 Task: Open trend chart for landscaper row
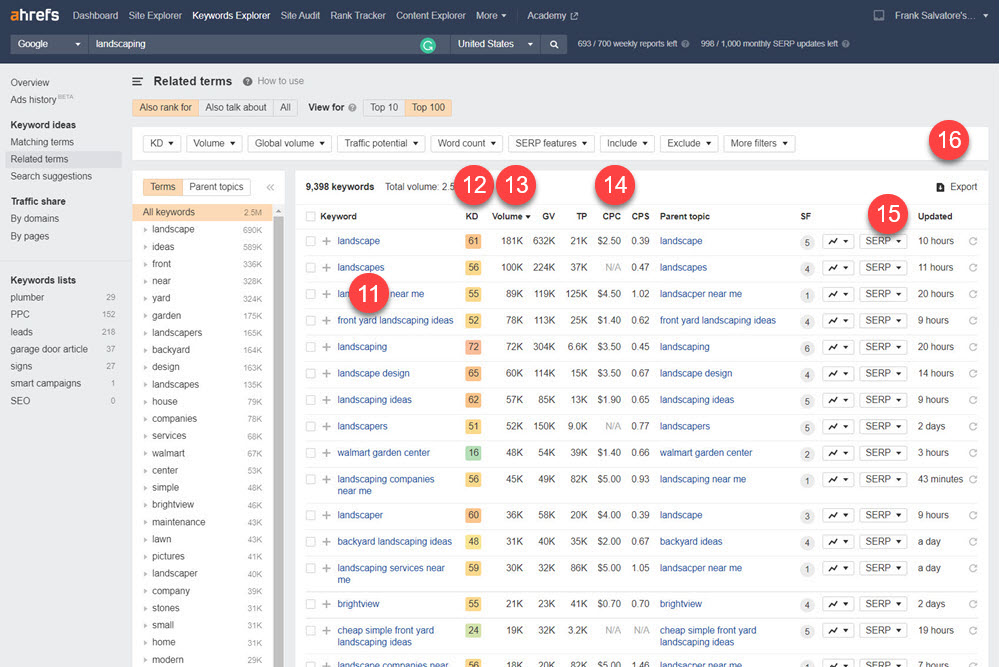(838, 515)
